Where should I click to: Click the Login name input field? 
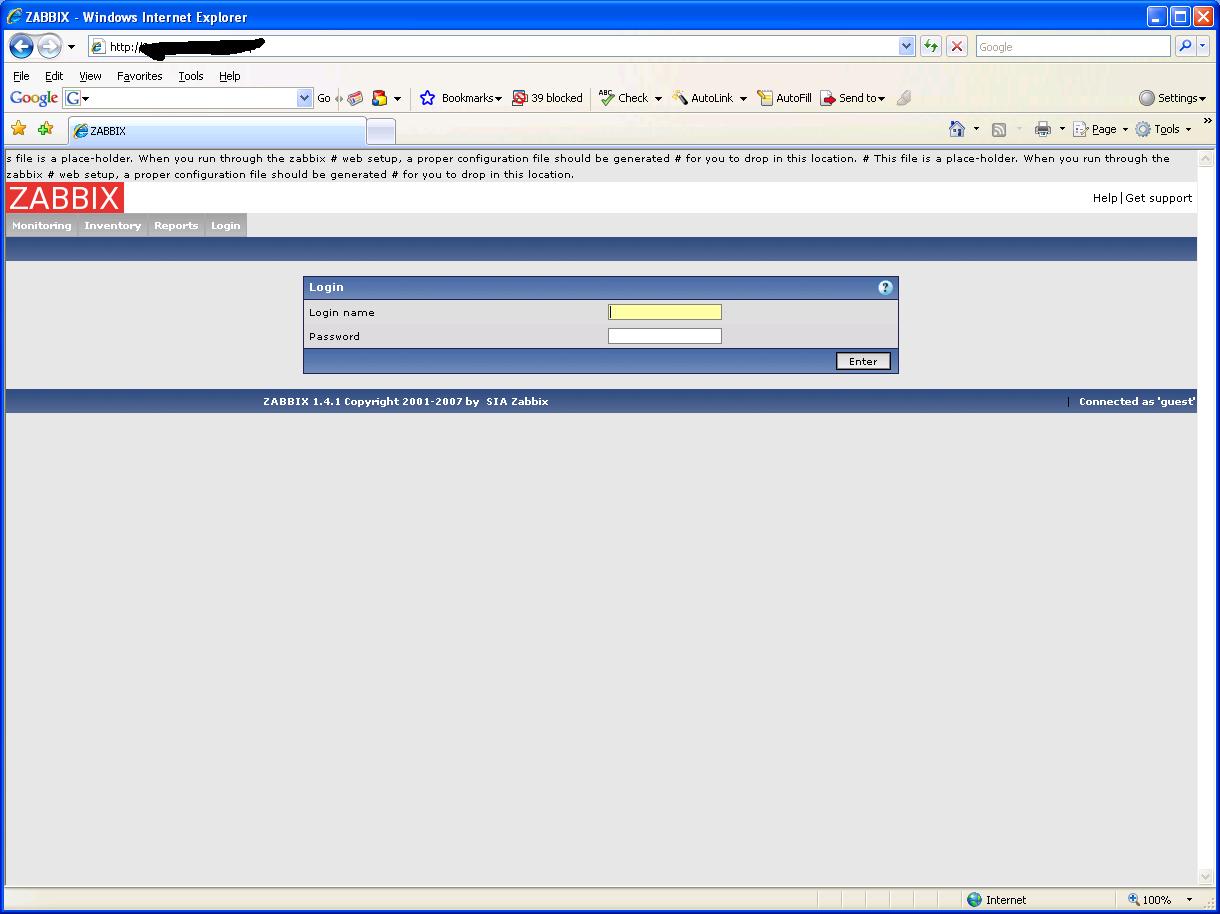click(665, 312)
